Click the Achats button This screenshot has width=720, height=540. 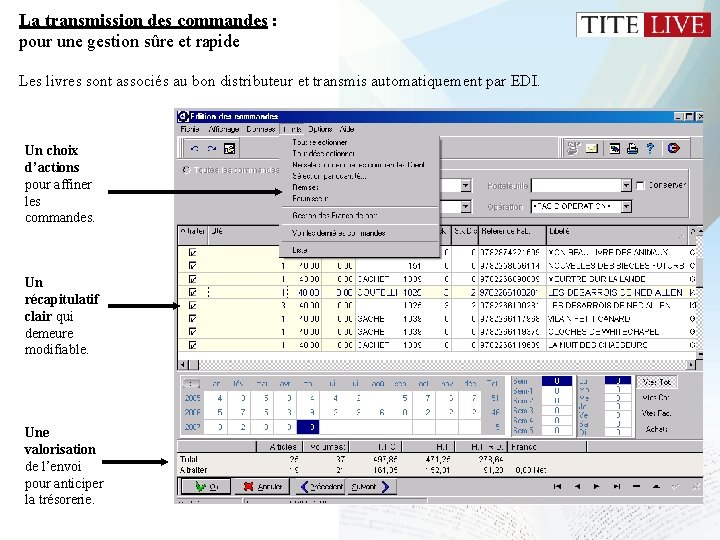[x=657, y=429]
